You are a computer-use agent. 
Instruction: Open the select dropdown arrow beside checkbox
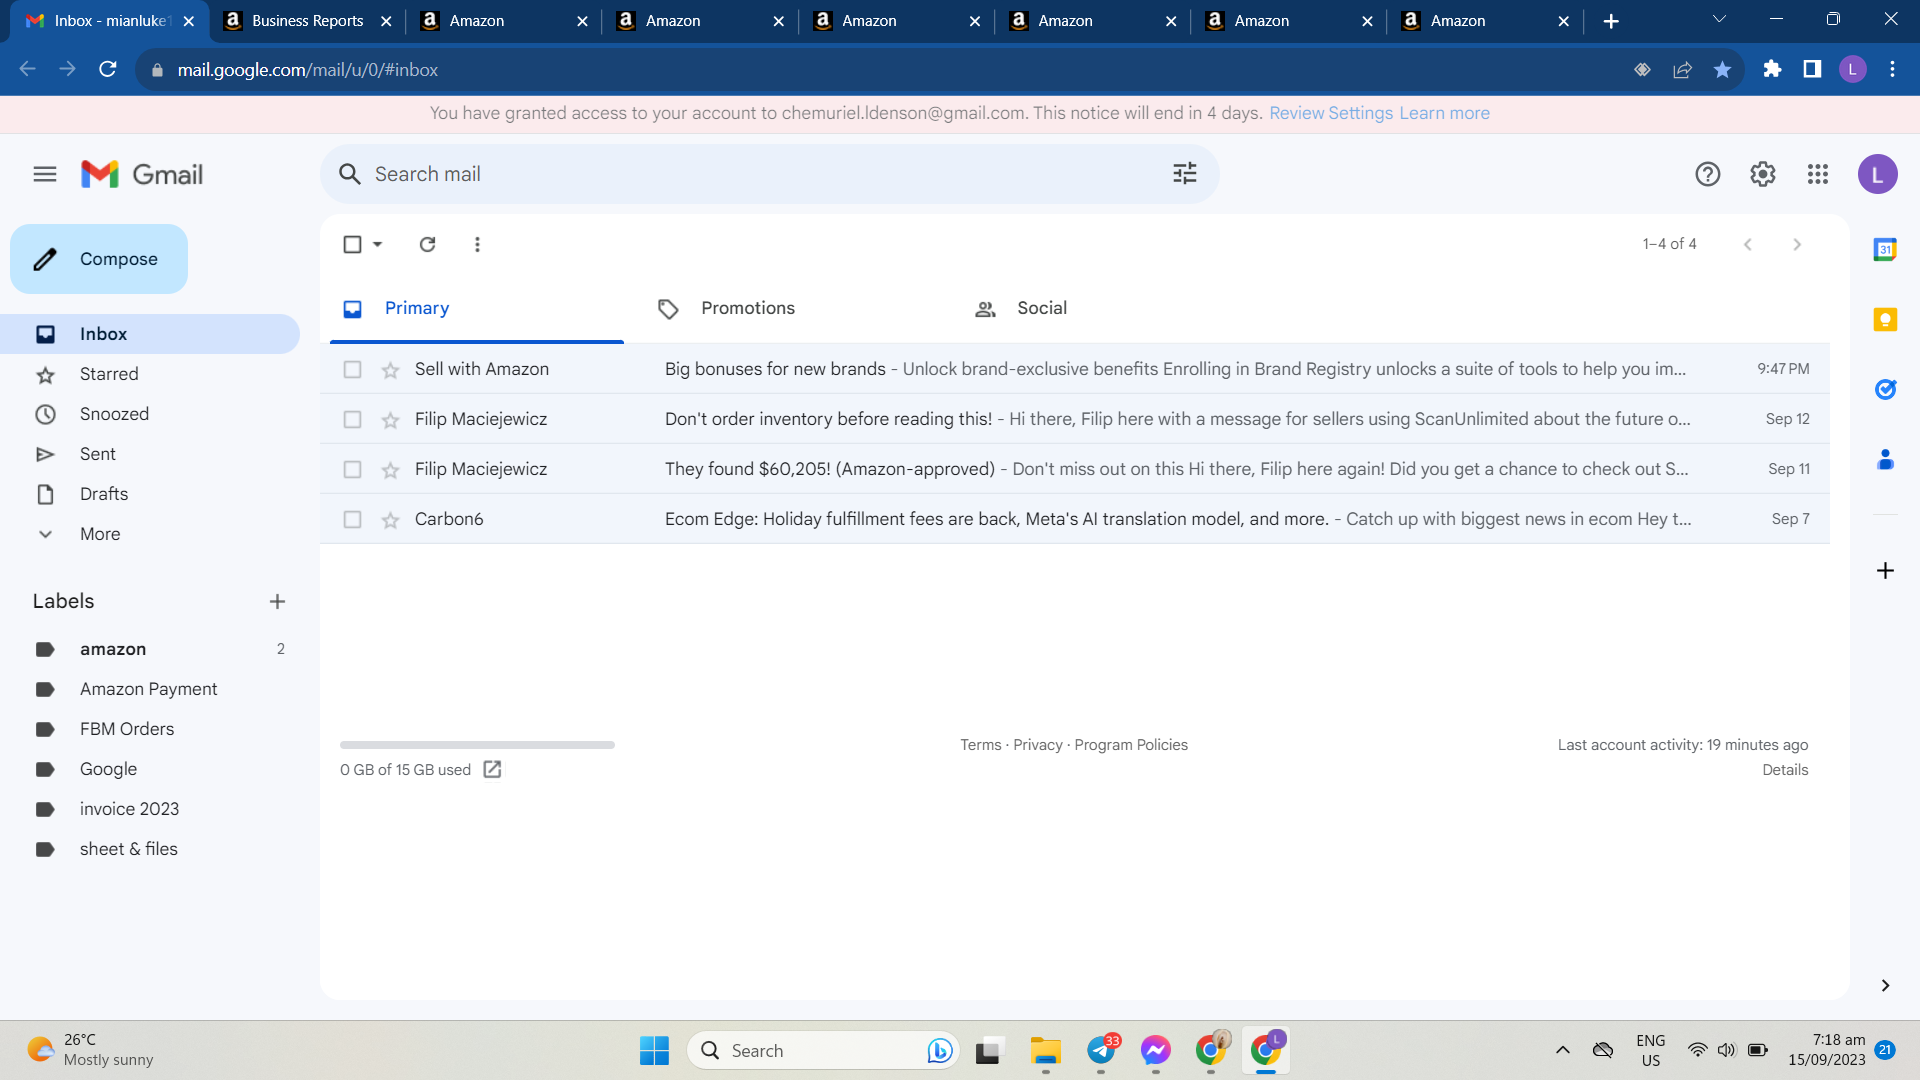378,244
